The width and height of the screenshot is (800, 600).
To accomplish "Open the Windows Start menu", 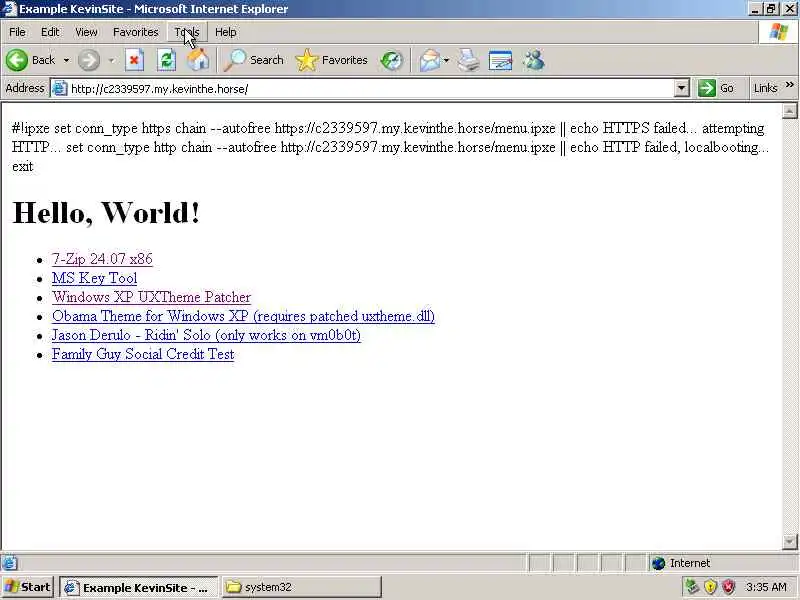I will point(28,587).
